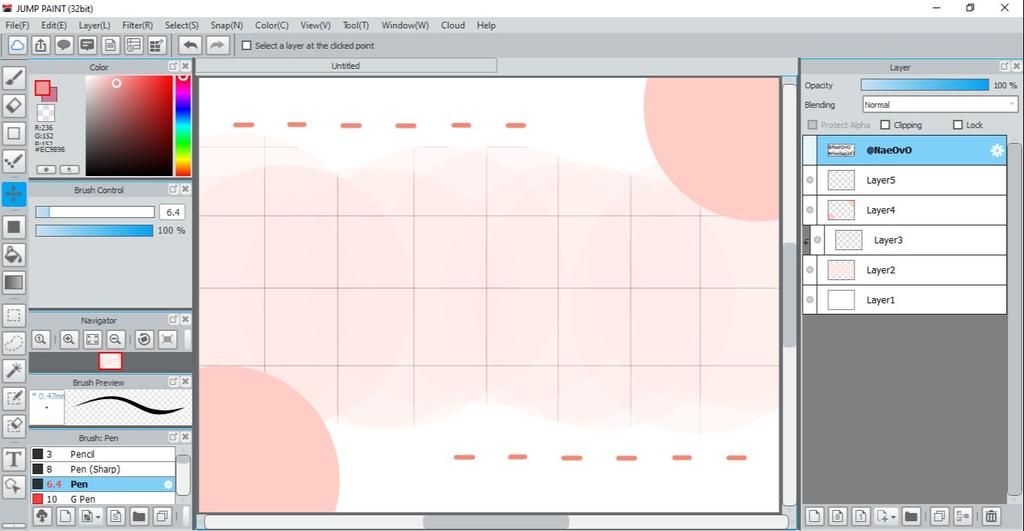Select the Pencil brush

[103, 454]
